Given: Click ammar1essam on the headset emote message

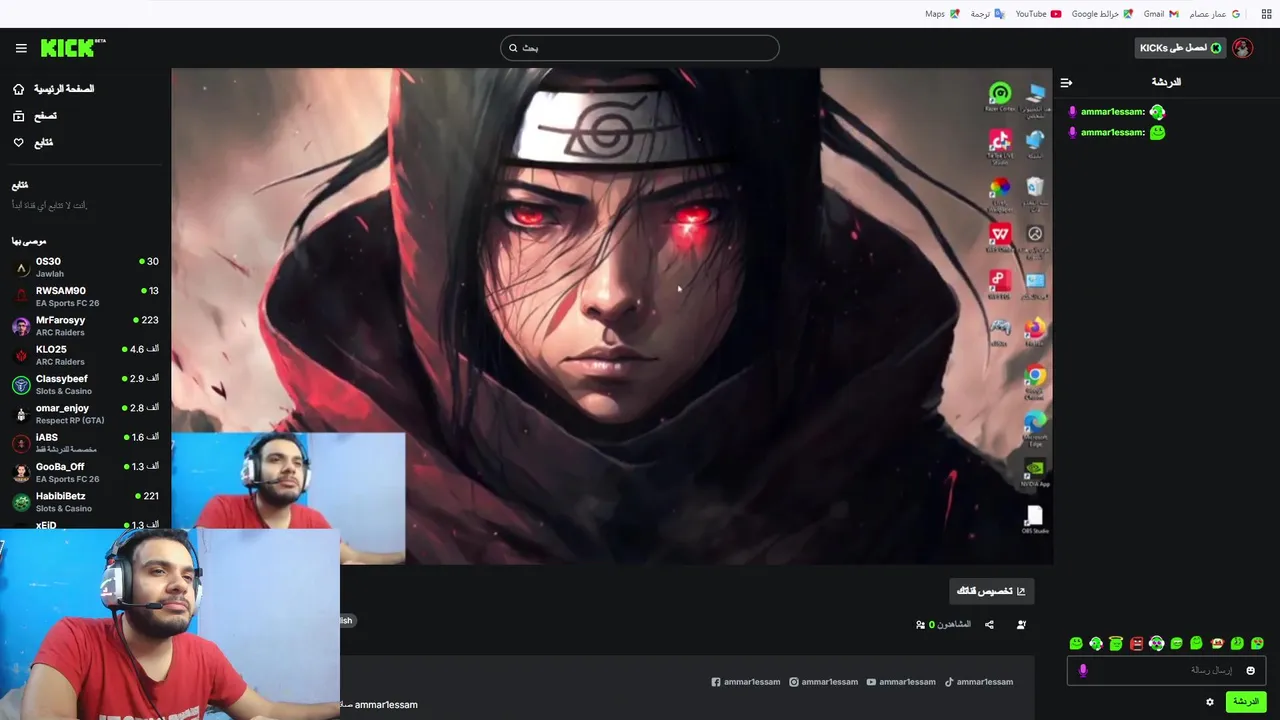Looking at the screenshot, I should point(1112,112).
